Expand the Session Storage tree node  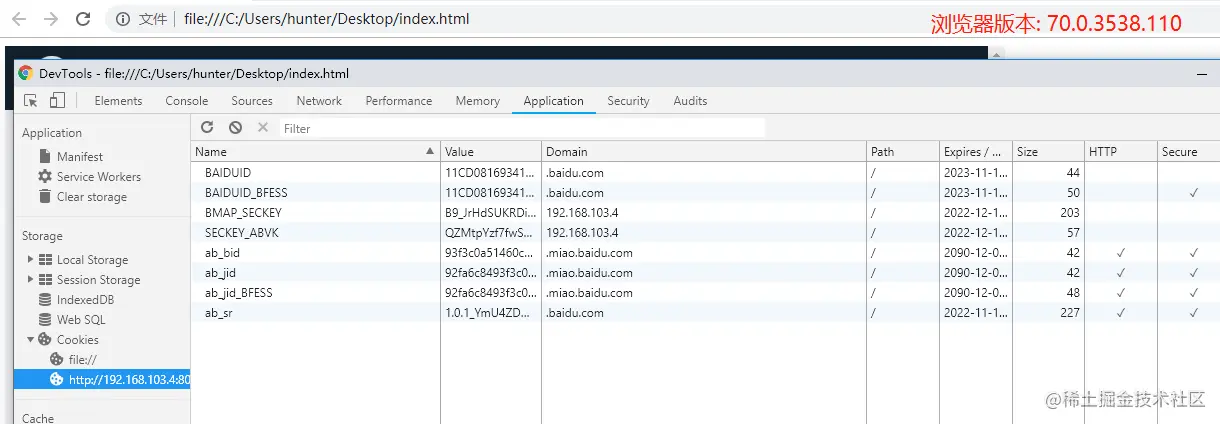pos(31,280)
